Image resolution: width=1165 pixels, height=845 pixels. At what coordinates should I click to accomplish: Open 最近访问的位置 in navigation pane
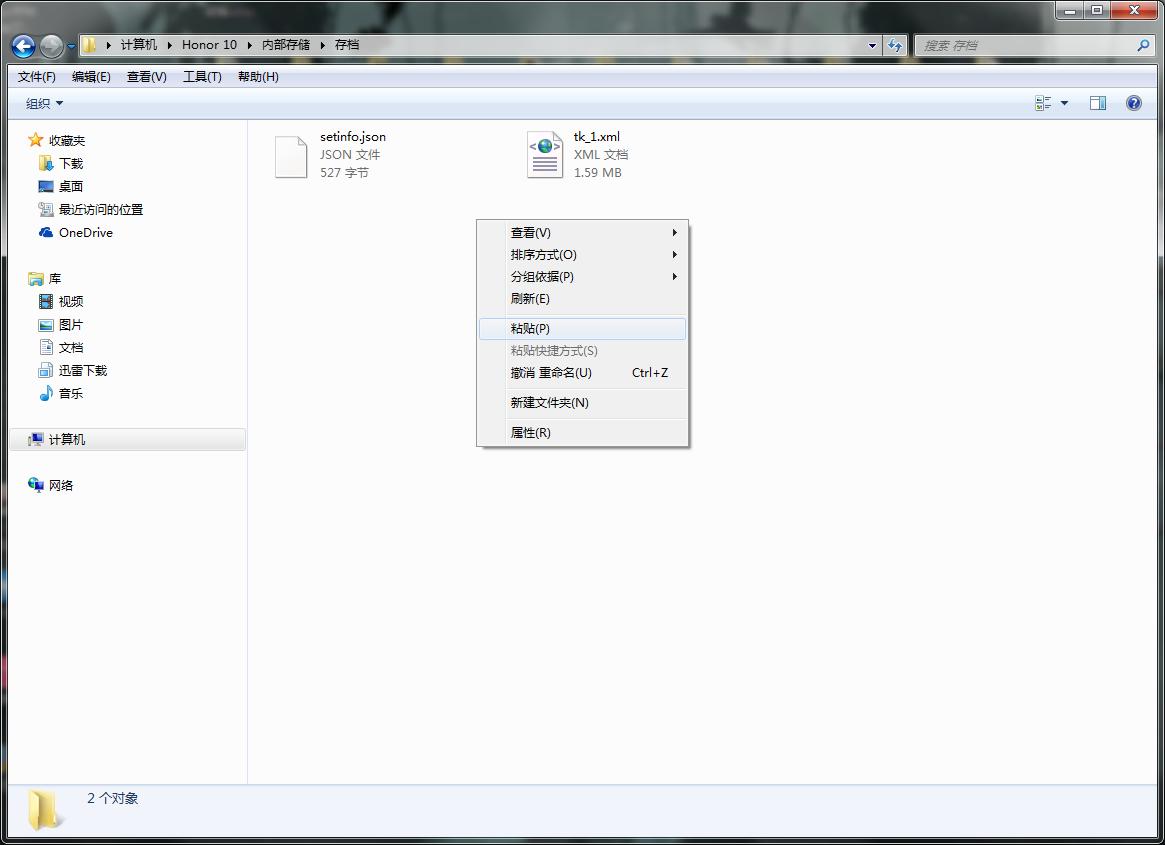click(101, 210)
